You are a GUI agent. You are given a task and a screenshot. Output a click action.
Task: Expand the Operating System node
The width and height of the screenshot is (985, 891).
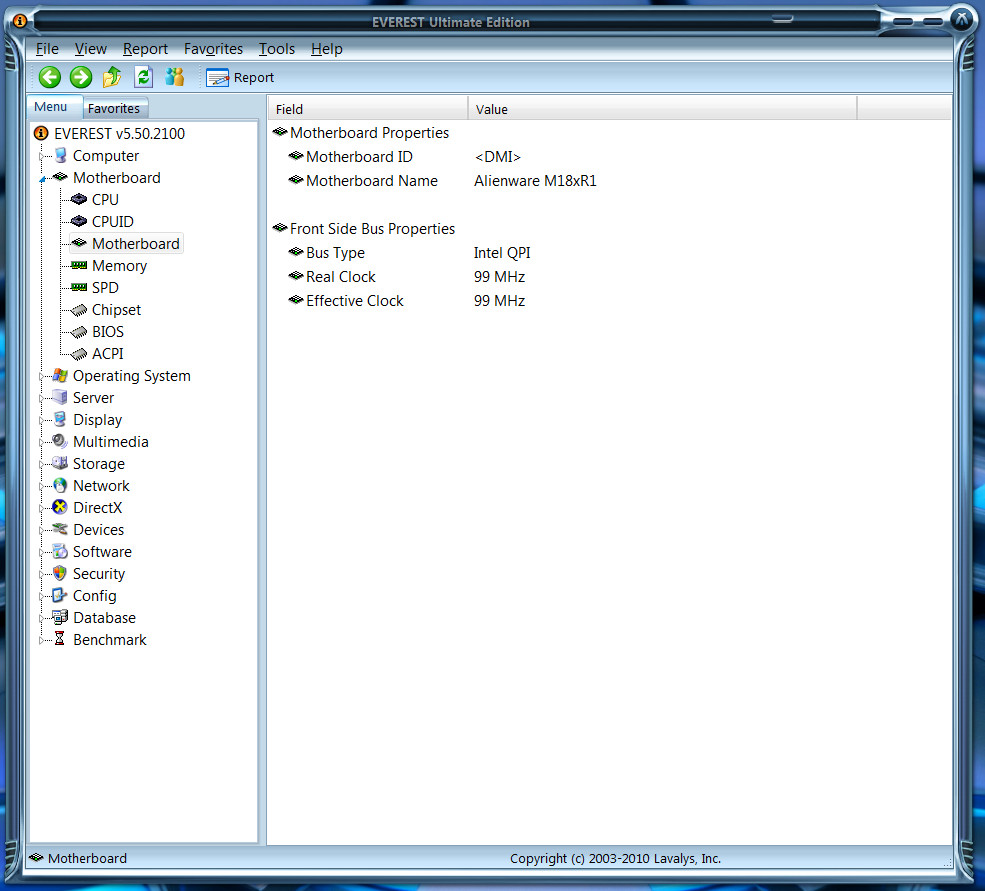click(43, 376)
